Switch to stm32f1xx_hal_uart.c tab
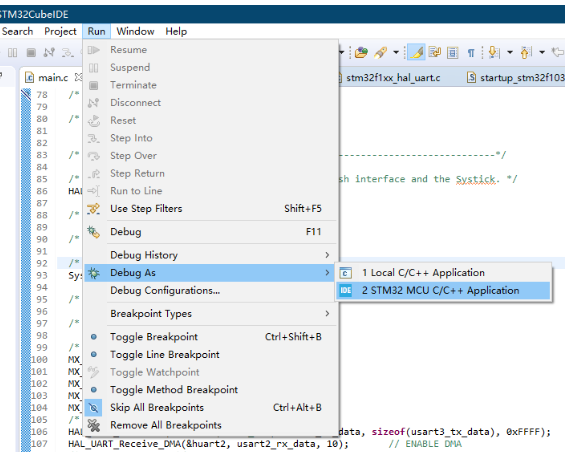 pyautogui.click(x=393, y=78)
